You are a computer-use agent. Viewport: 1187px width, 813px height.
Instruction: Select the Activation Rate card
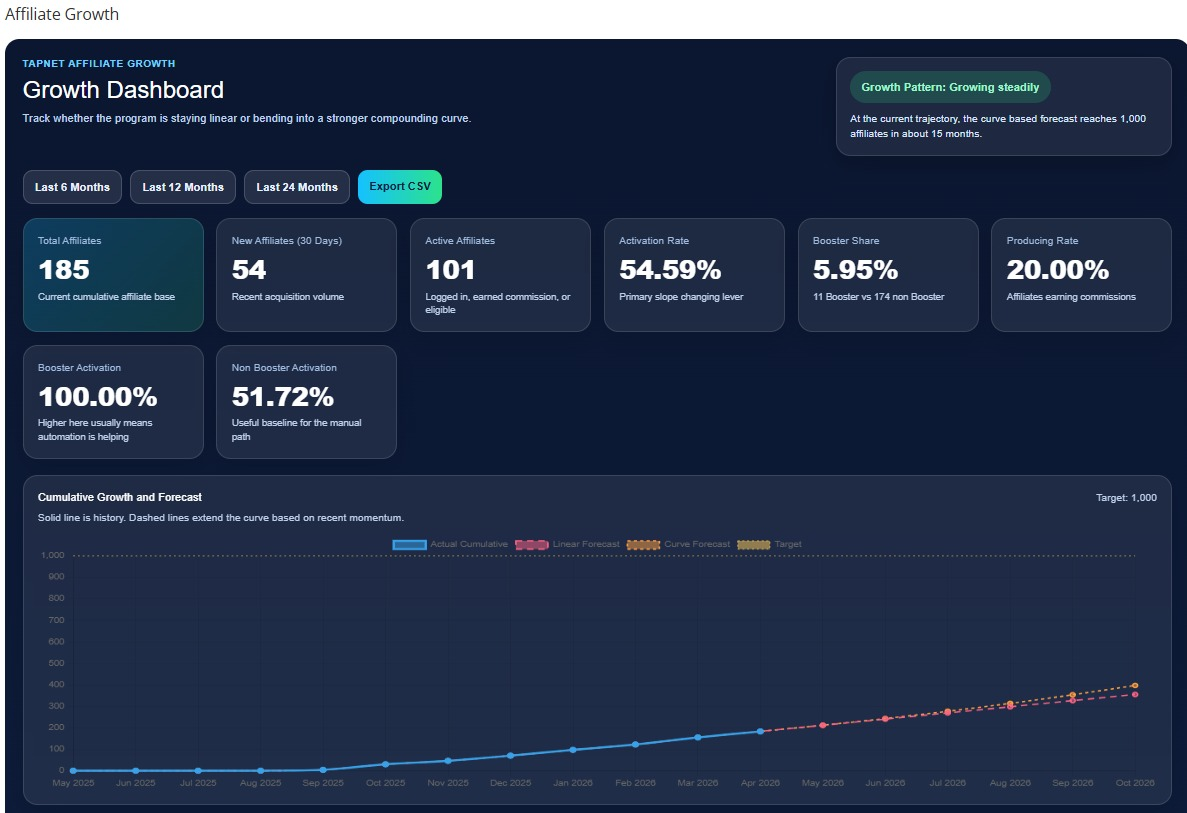click(694, 274)
